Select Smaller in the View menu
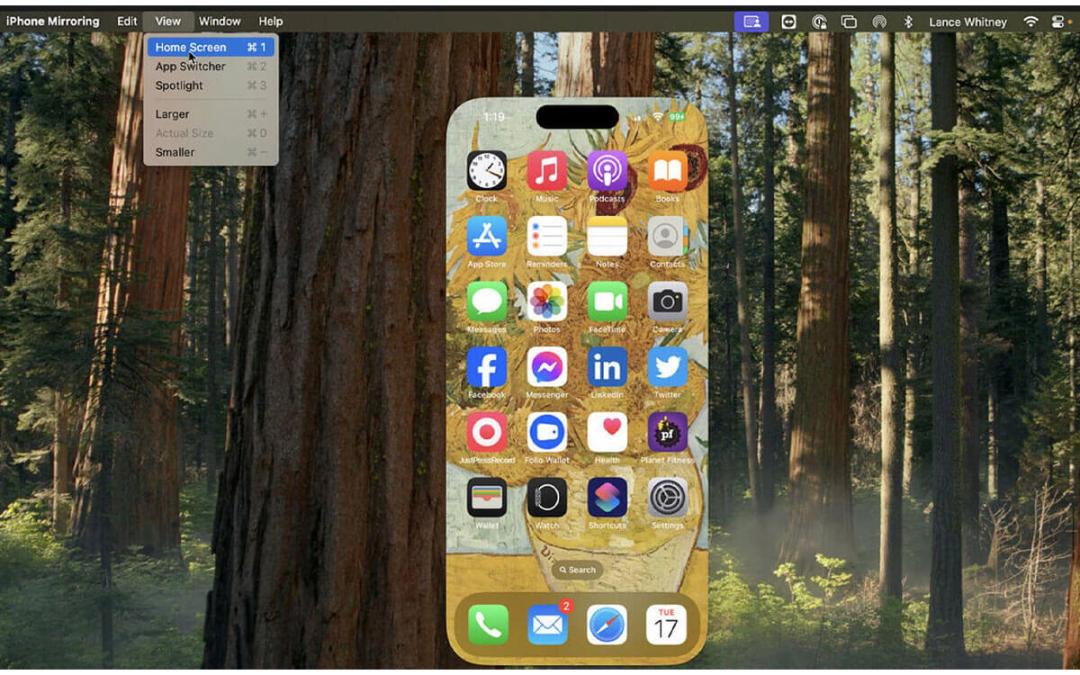 coord(211,152)
